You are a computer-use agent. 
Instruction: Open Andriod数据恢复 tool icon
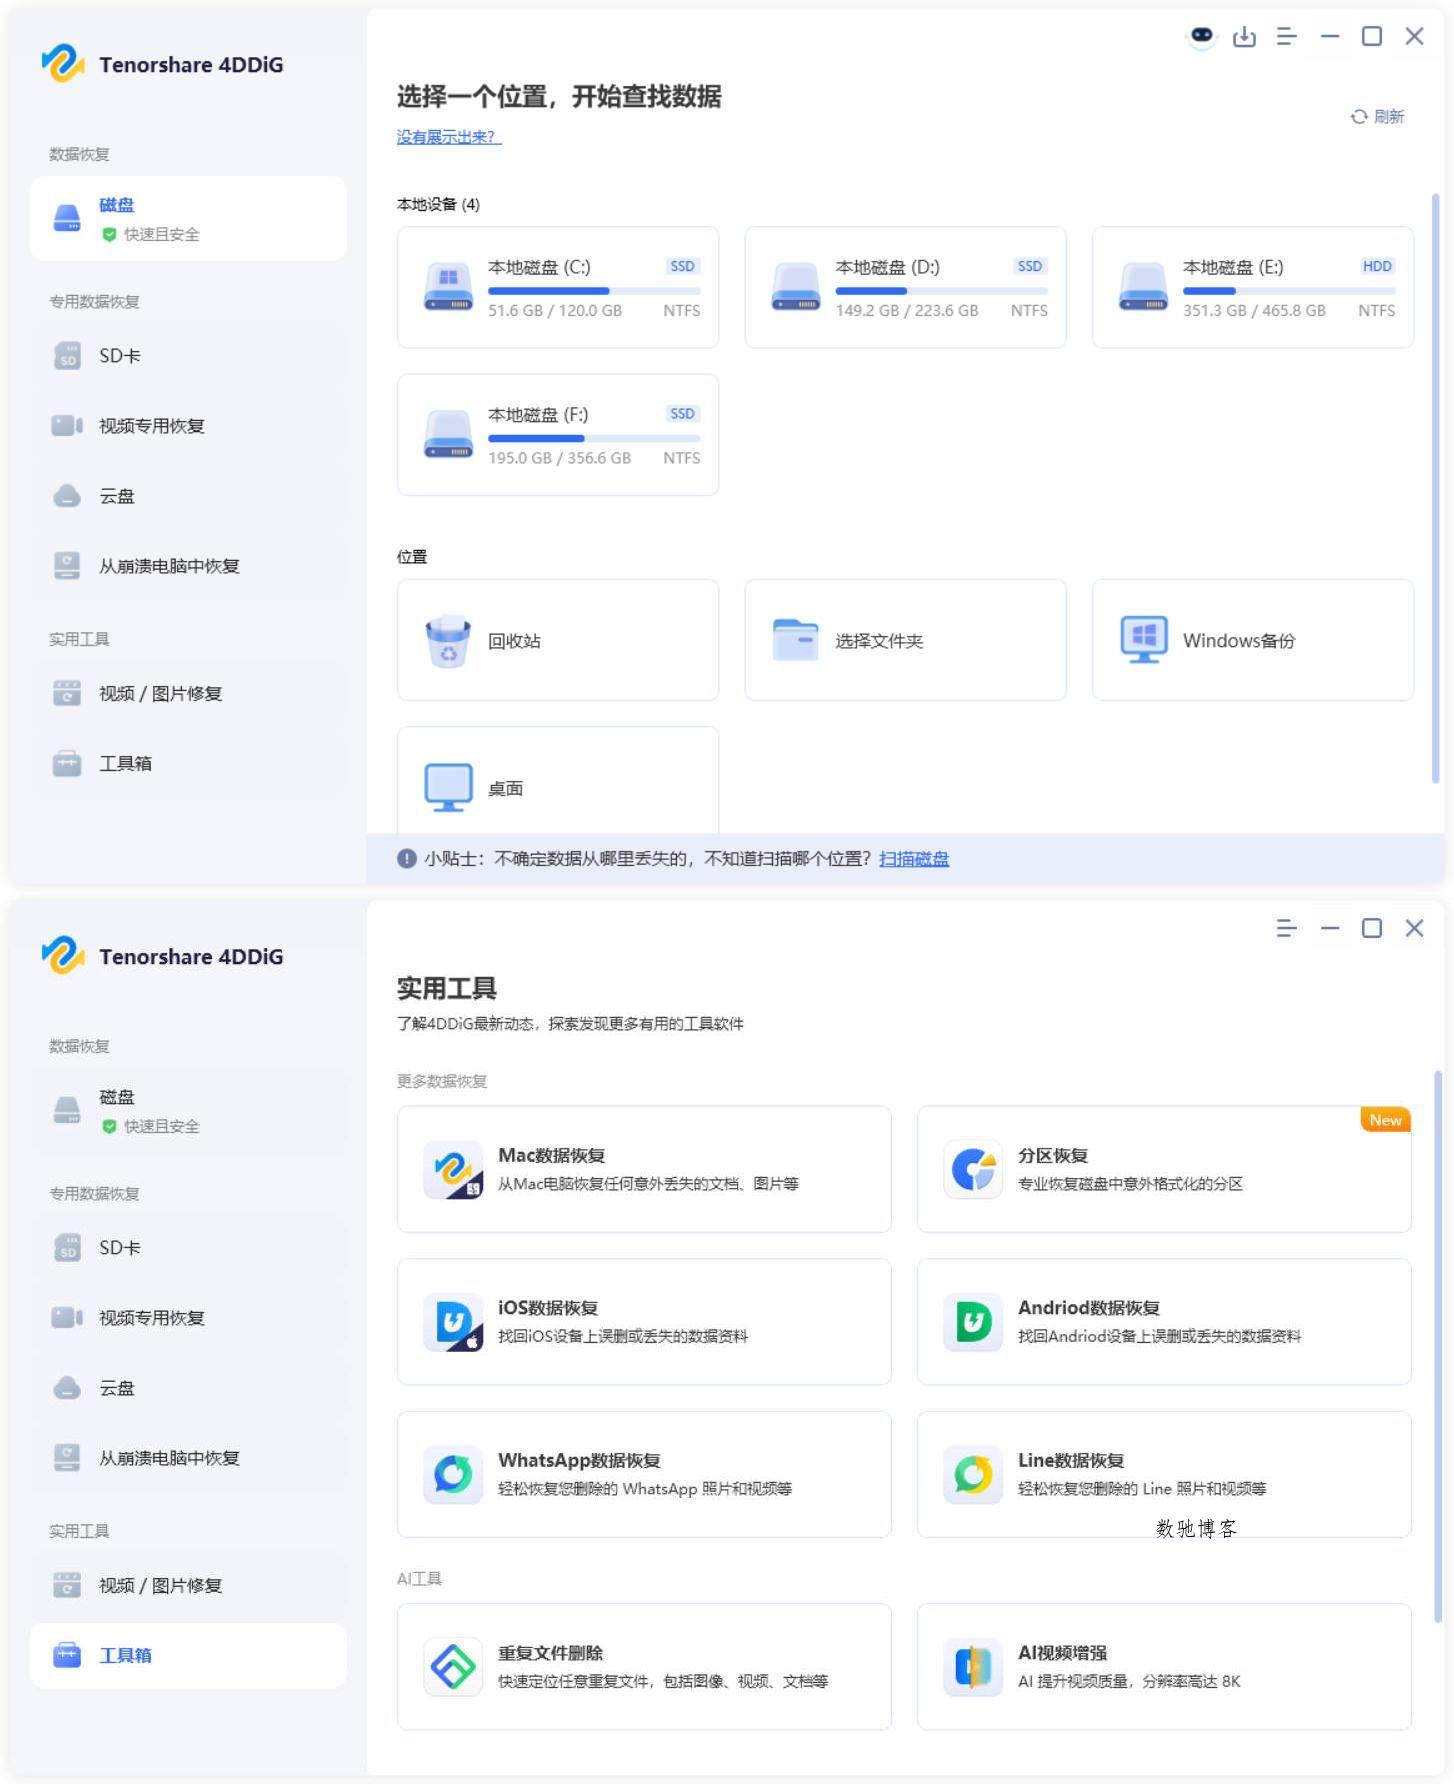973,1322
